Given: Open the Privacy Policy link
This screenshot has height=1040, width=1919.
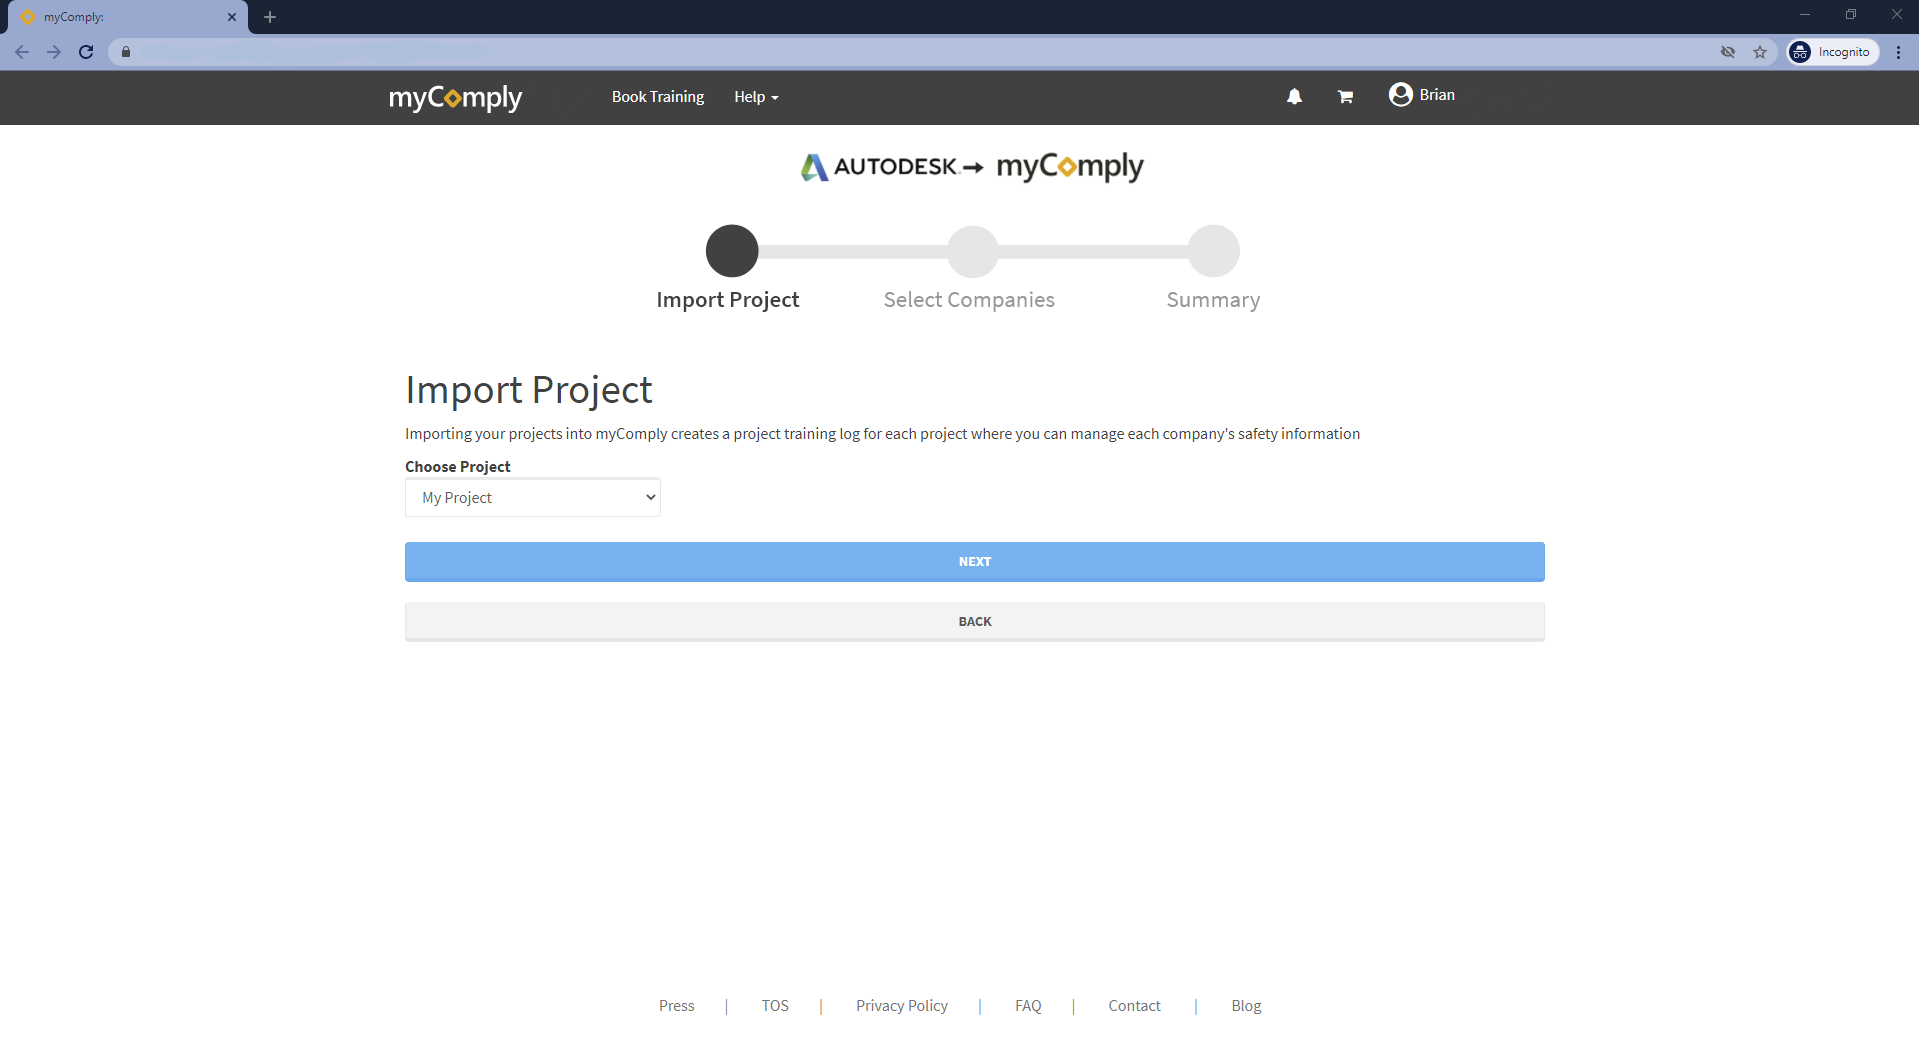Looking at the screenshot, I should [902, 1006].
